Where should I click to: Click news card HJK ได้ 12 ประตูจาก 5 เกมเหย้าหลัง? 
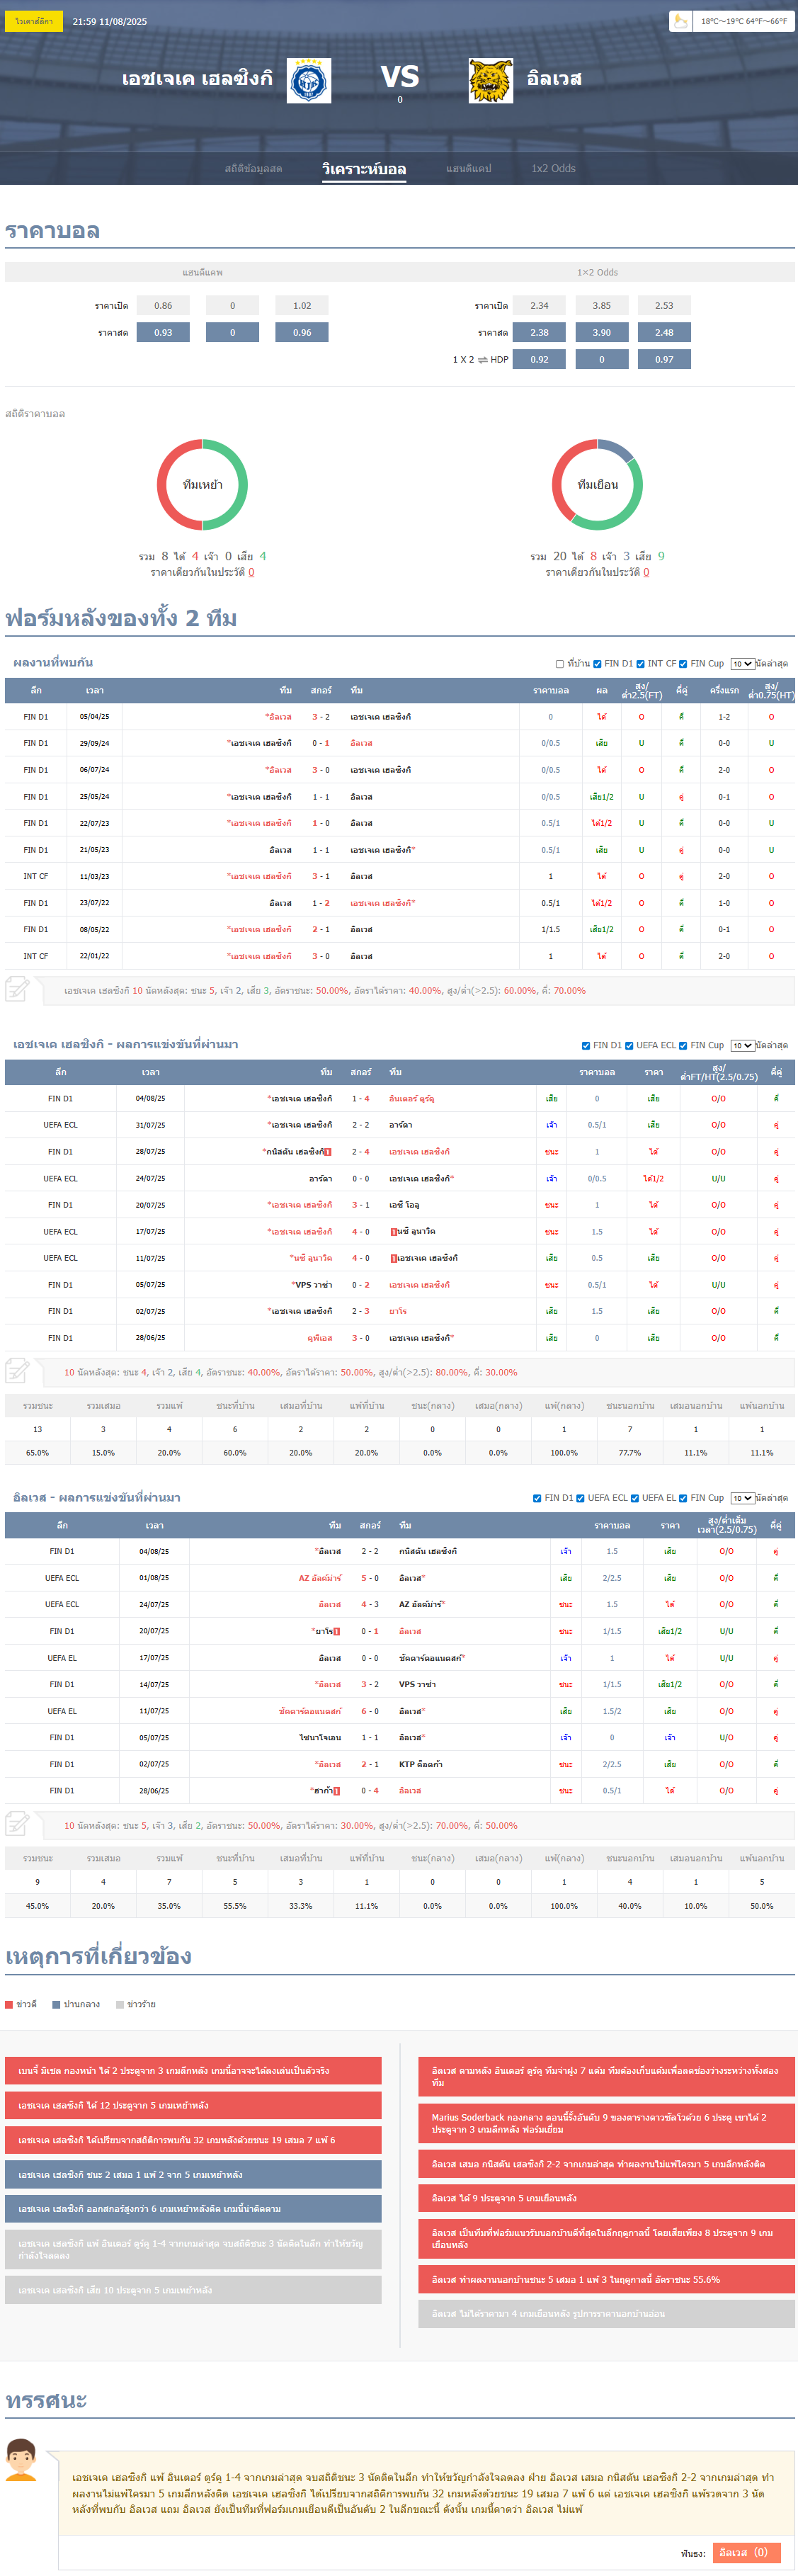(193, 2105)
